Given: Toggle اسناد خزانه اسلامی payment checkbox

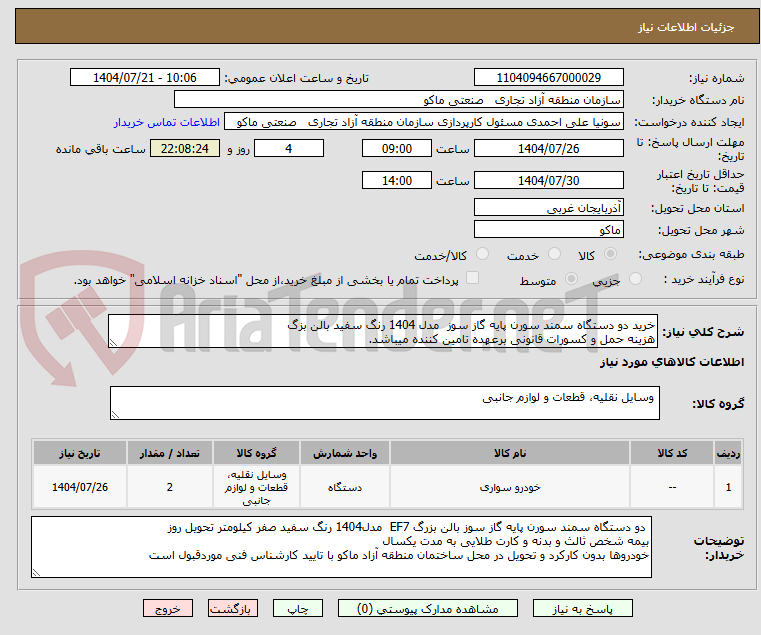Looking at the screenshot, I should (472, 278).
